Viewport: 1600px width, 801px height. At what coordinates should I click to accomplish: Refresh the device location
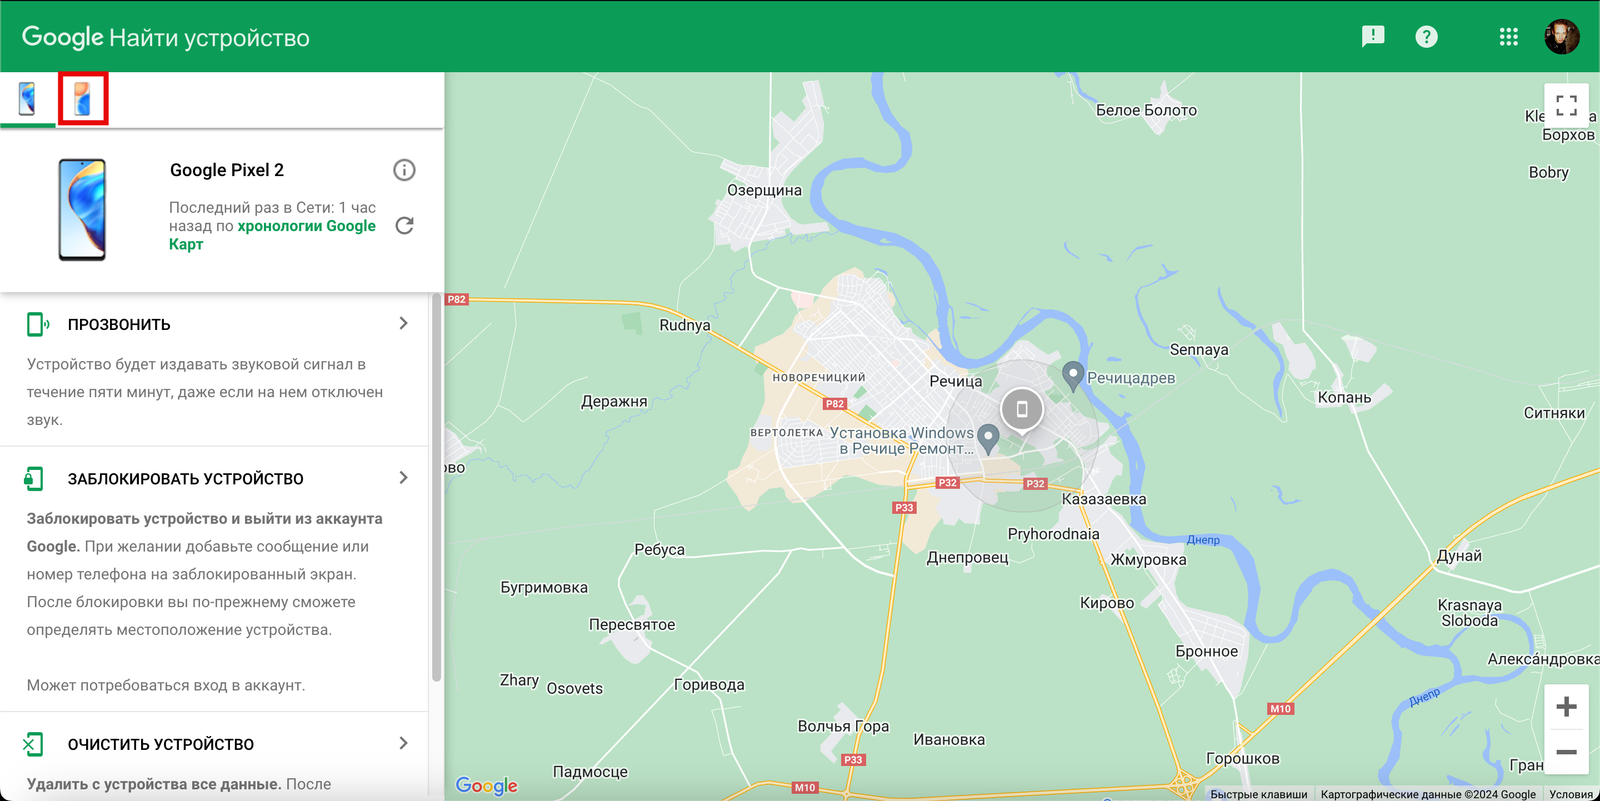(404, 225)
